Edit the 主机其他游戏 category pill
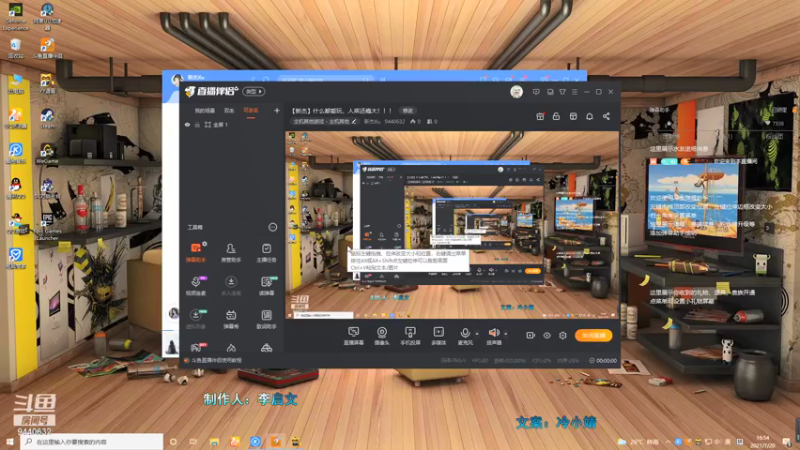This screenshot has width=800, height=450. [325, 121]
